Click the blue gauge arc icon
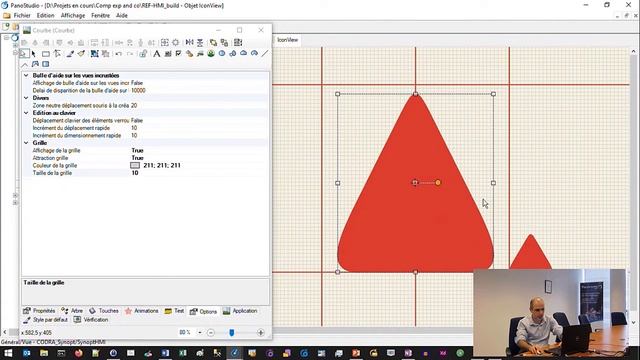640x360 pixels. coord(254,53)
